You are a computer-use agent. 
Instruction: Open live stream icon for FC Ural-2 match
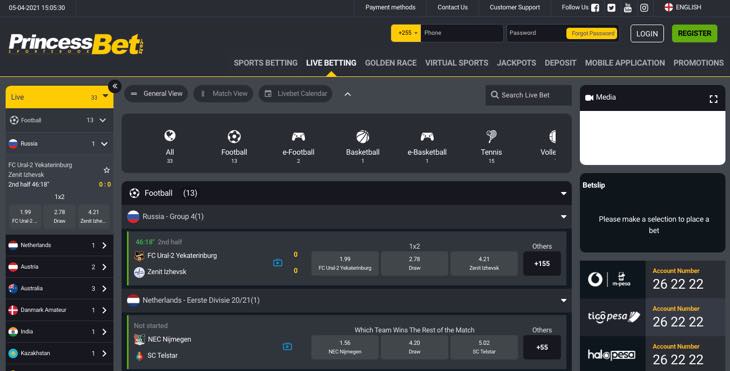277,263
